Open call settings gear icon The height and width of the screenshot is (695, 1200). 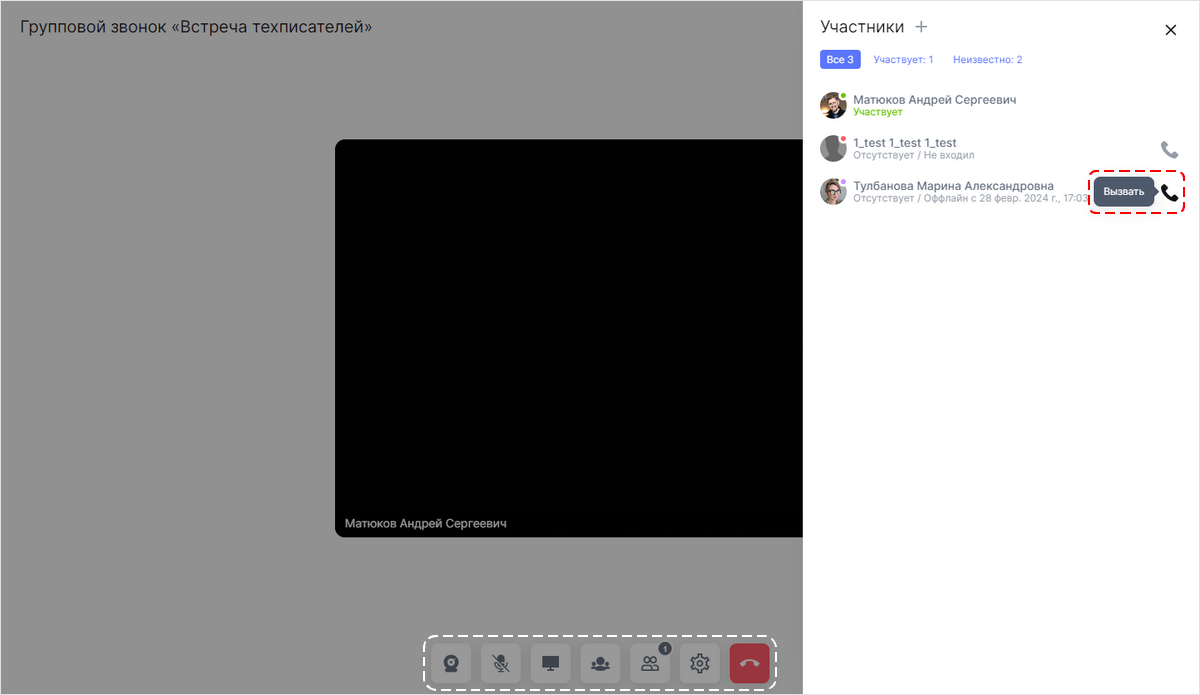click(700, 663)
